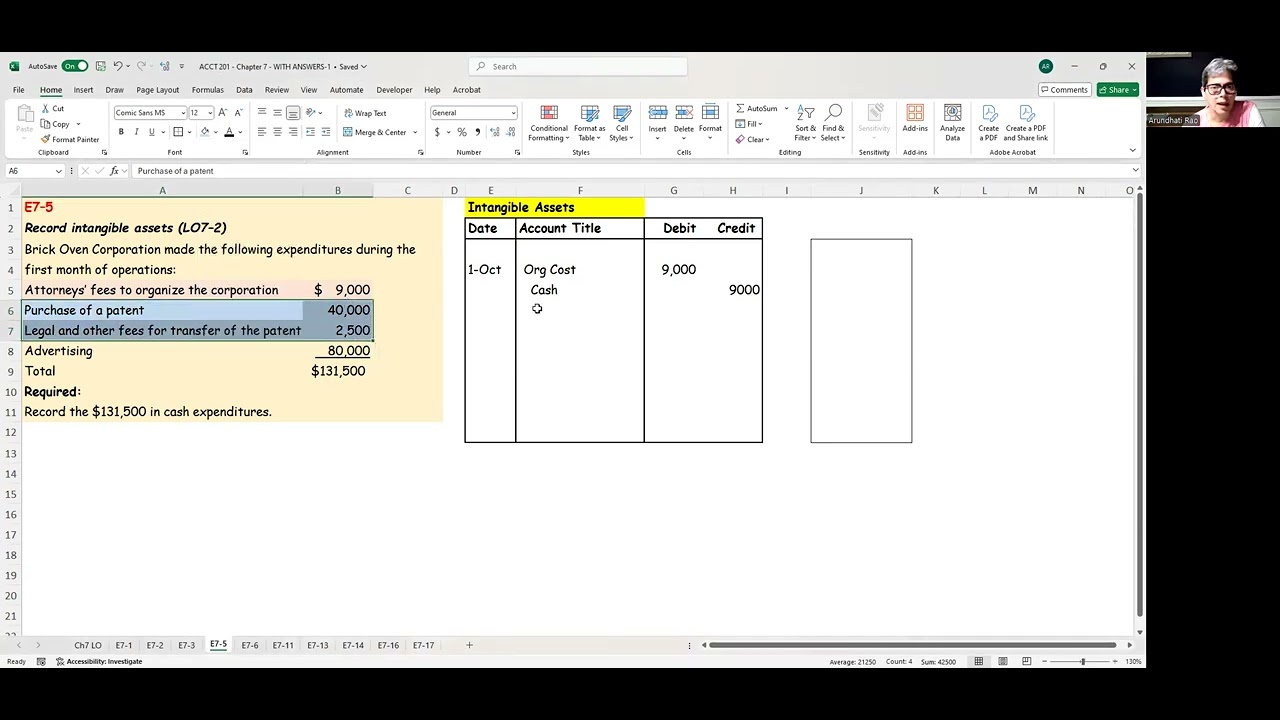Click Wrap Text button

365,113
